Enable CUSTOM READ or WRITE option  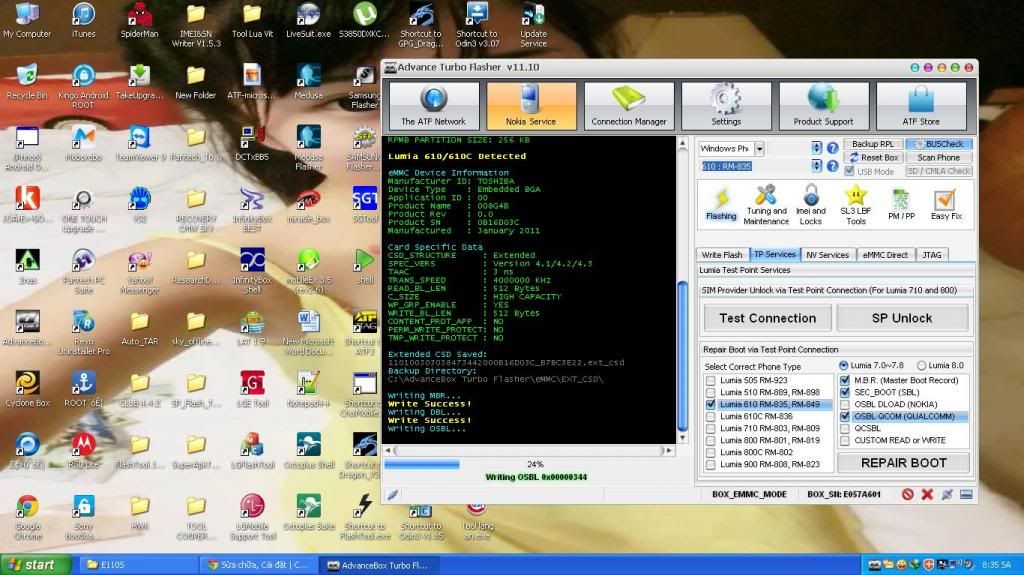click(844, 440)
